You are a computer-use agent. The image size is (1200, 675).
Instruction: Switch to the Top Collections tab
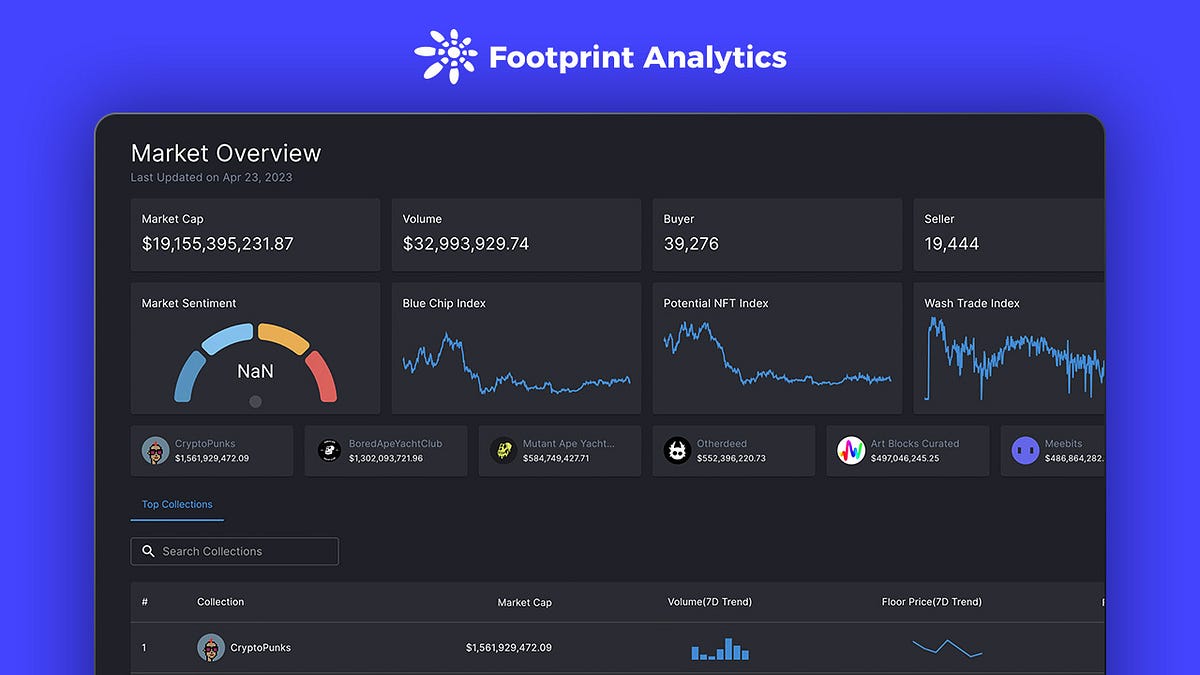177,505
